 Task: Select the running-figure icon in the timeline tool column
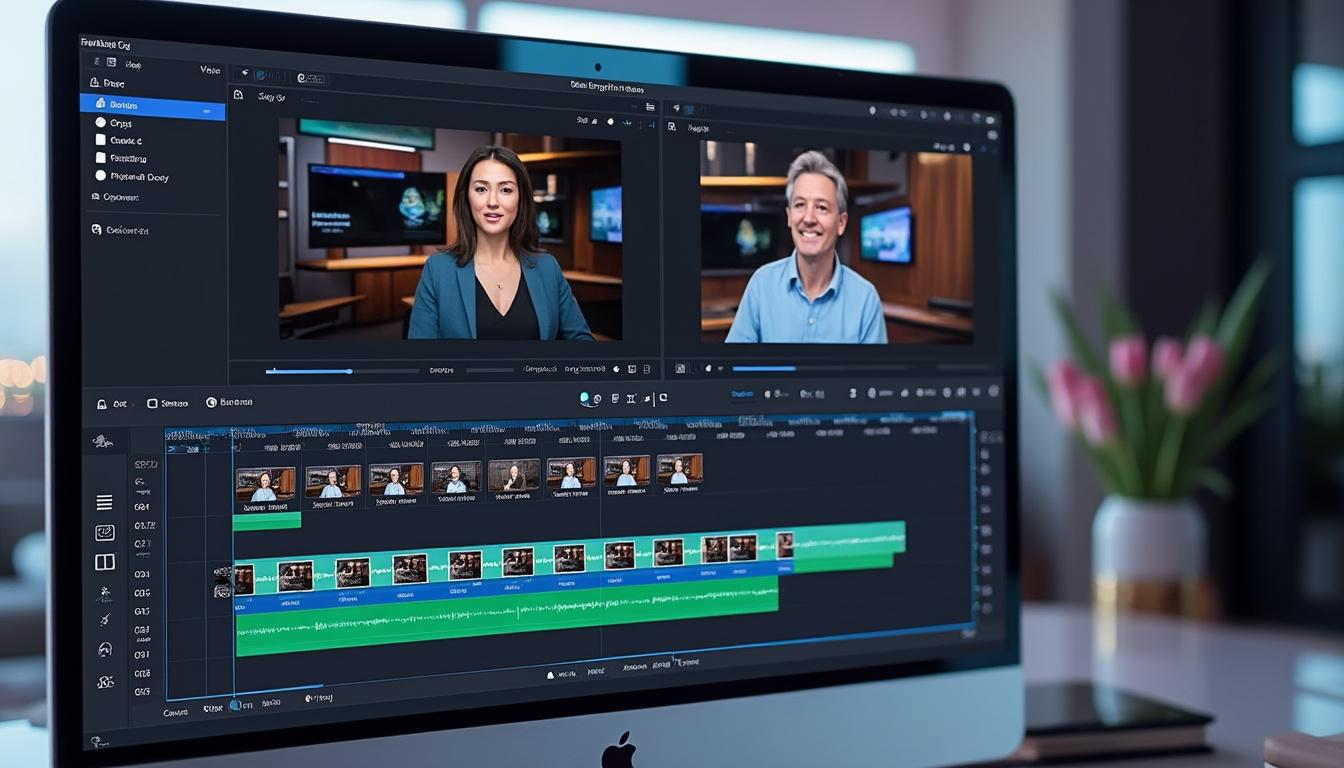(104, 593)
